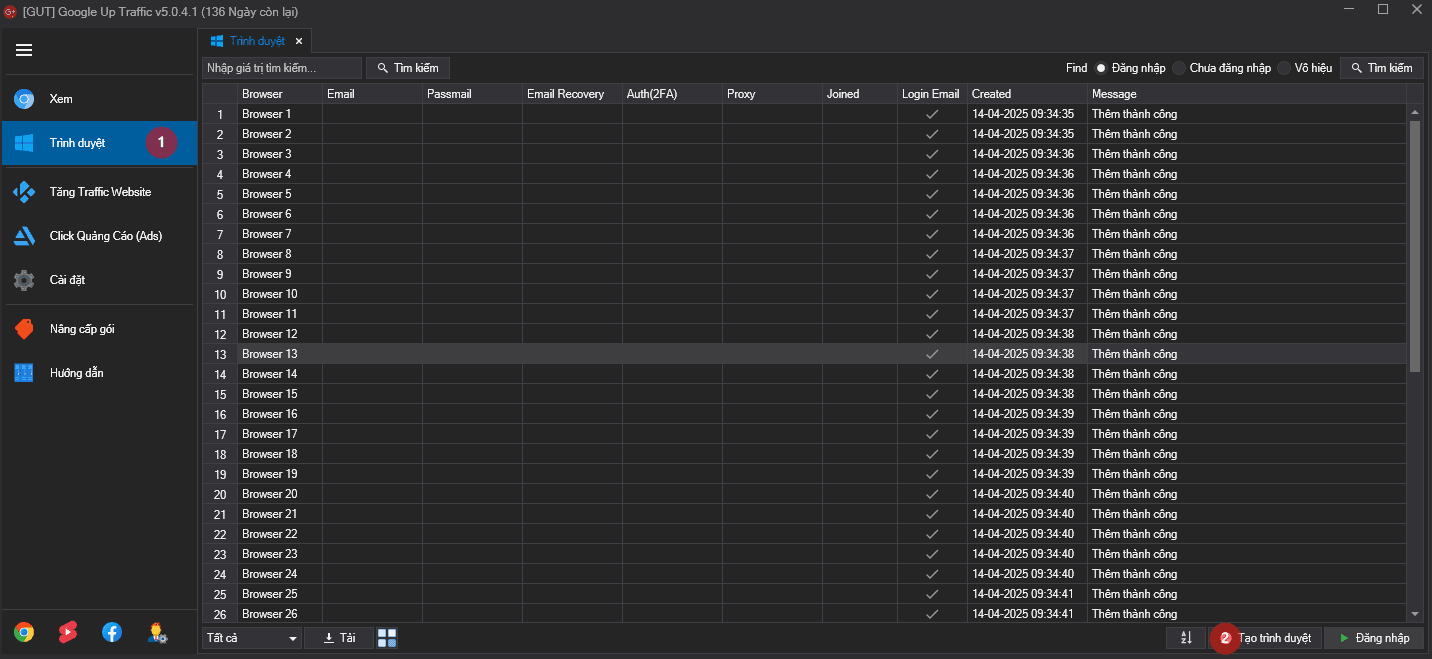The height and width of the screenshot is (659, 1432).
Task: Select the Trình duyệt windows icon in sidebar
Action: coord(24,143)
